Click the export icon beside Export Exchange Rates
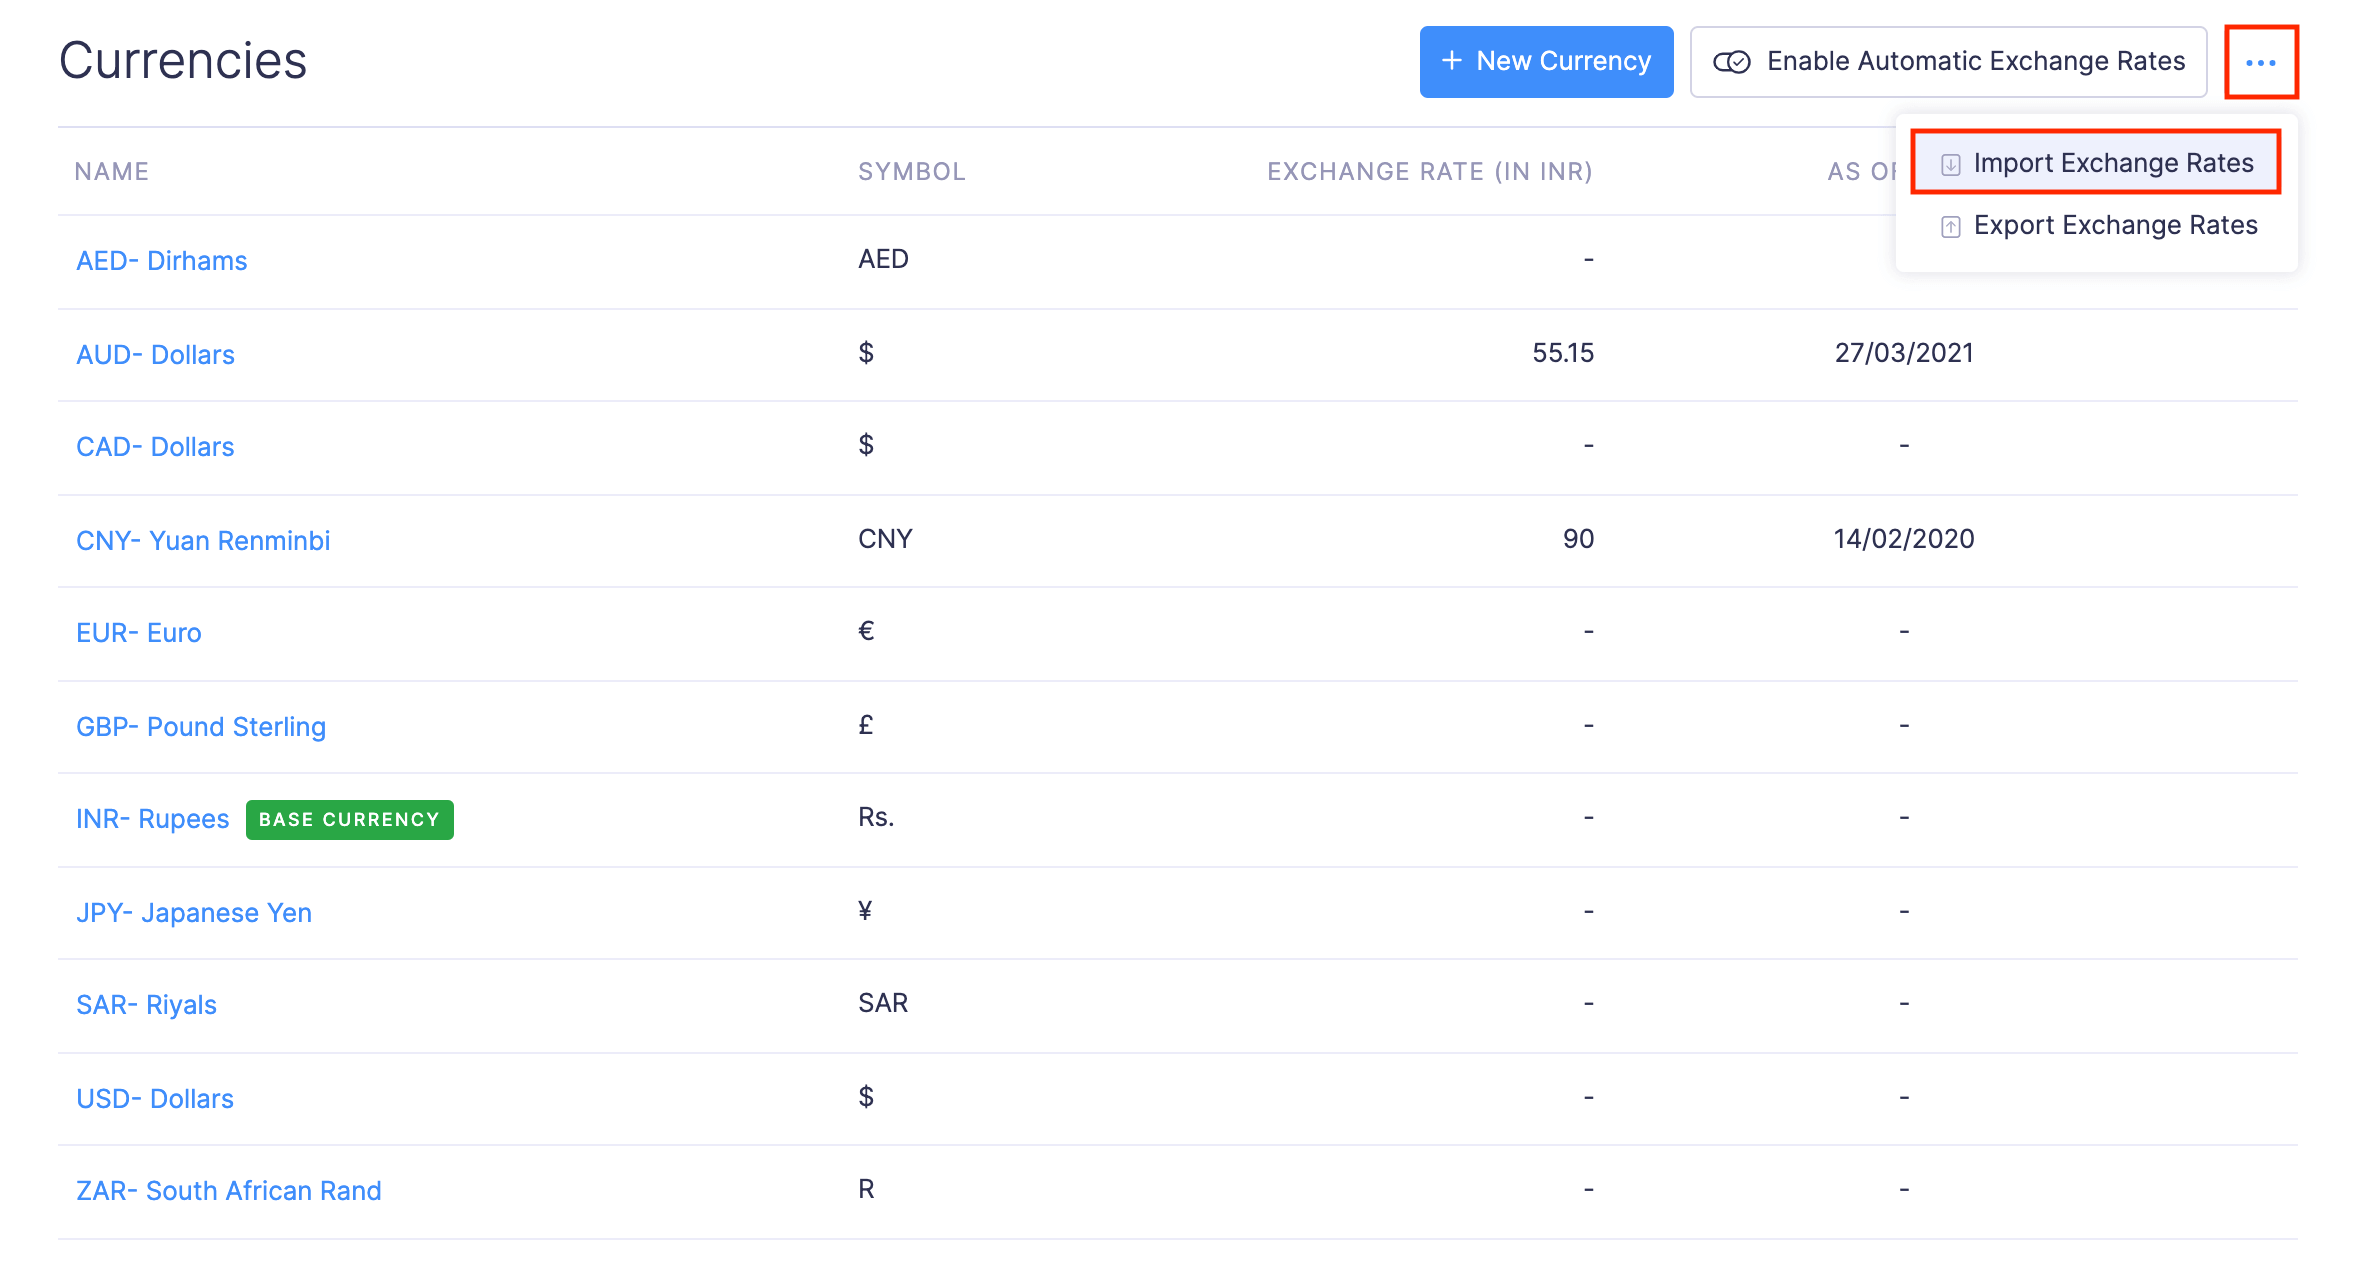Screen dimensions: 2358x1278 click(1950, 227)
